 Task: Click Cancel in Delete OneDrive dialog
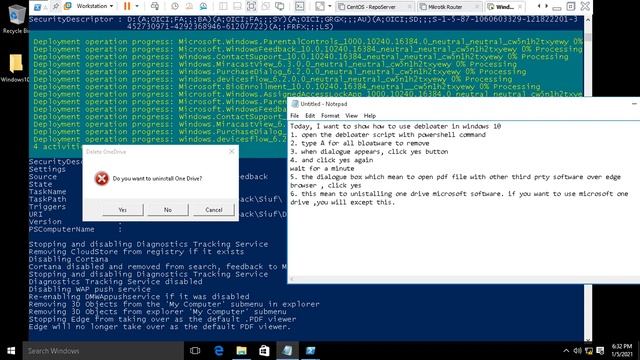(x=213, y=210)
